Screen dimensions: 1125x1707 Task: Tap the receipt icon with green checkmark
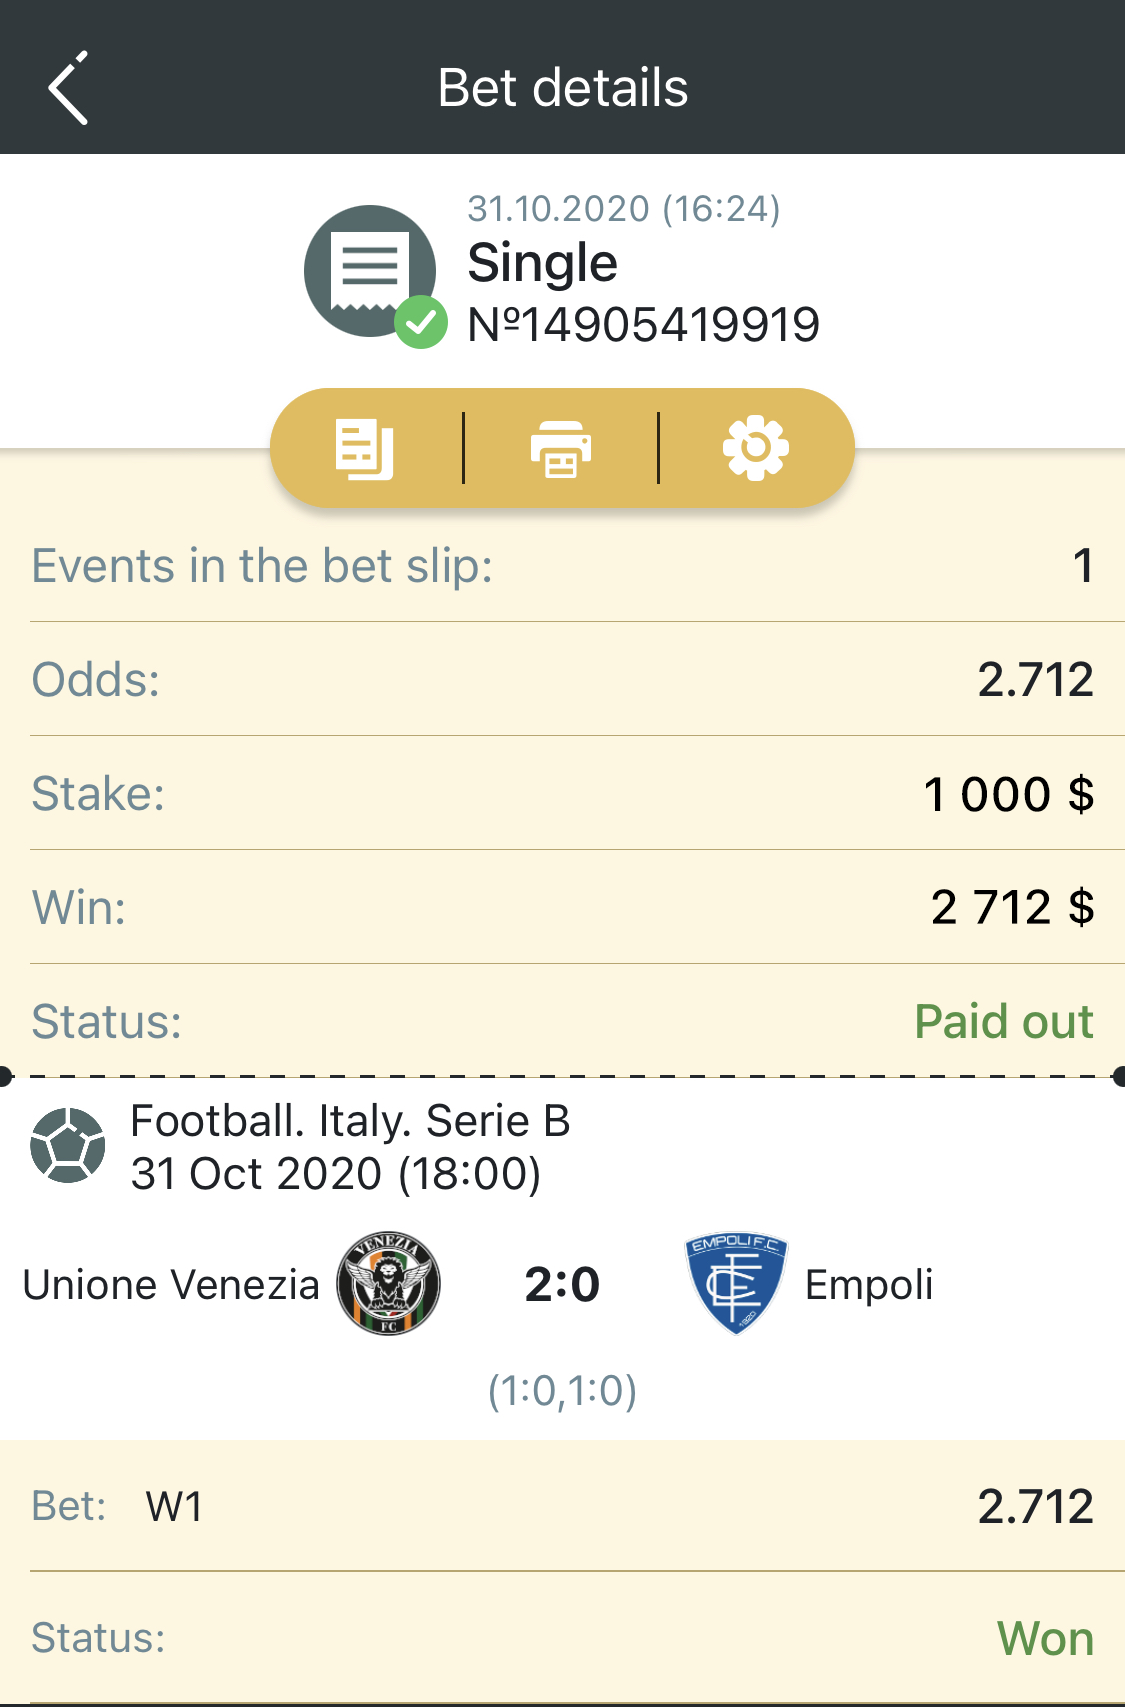coord(374,275)
